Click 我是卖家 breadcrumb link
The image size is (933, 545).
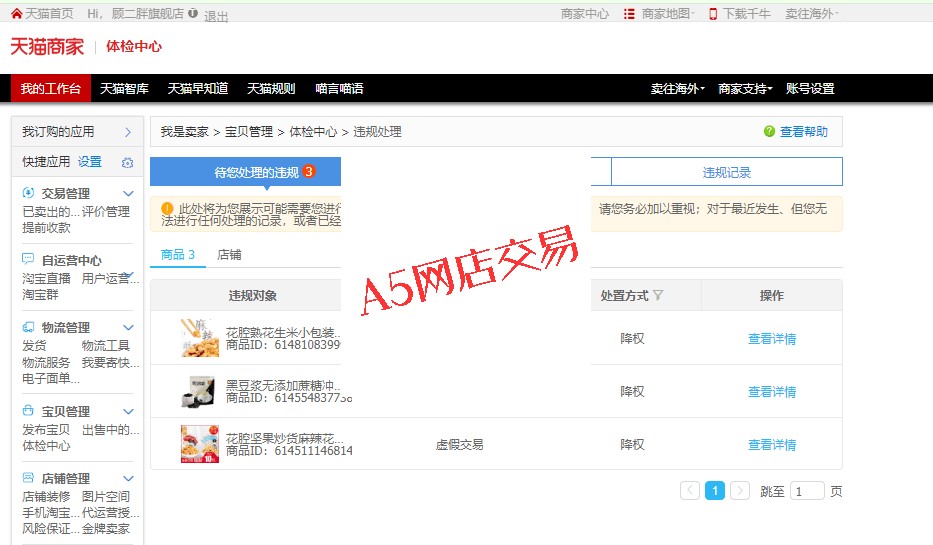pos(184,131)
